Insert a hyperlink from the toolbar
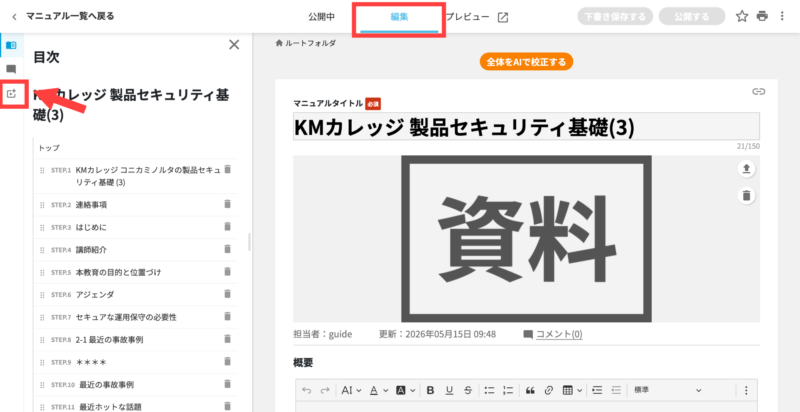 point(548,391)
